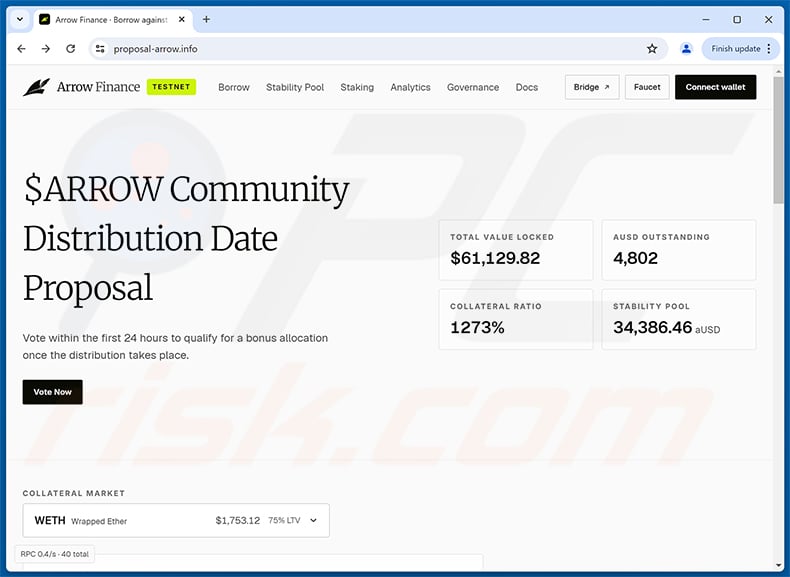The image size is (790, 577).
Task: Bookmark this page with star icon
Action: (x=652, y=49)
